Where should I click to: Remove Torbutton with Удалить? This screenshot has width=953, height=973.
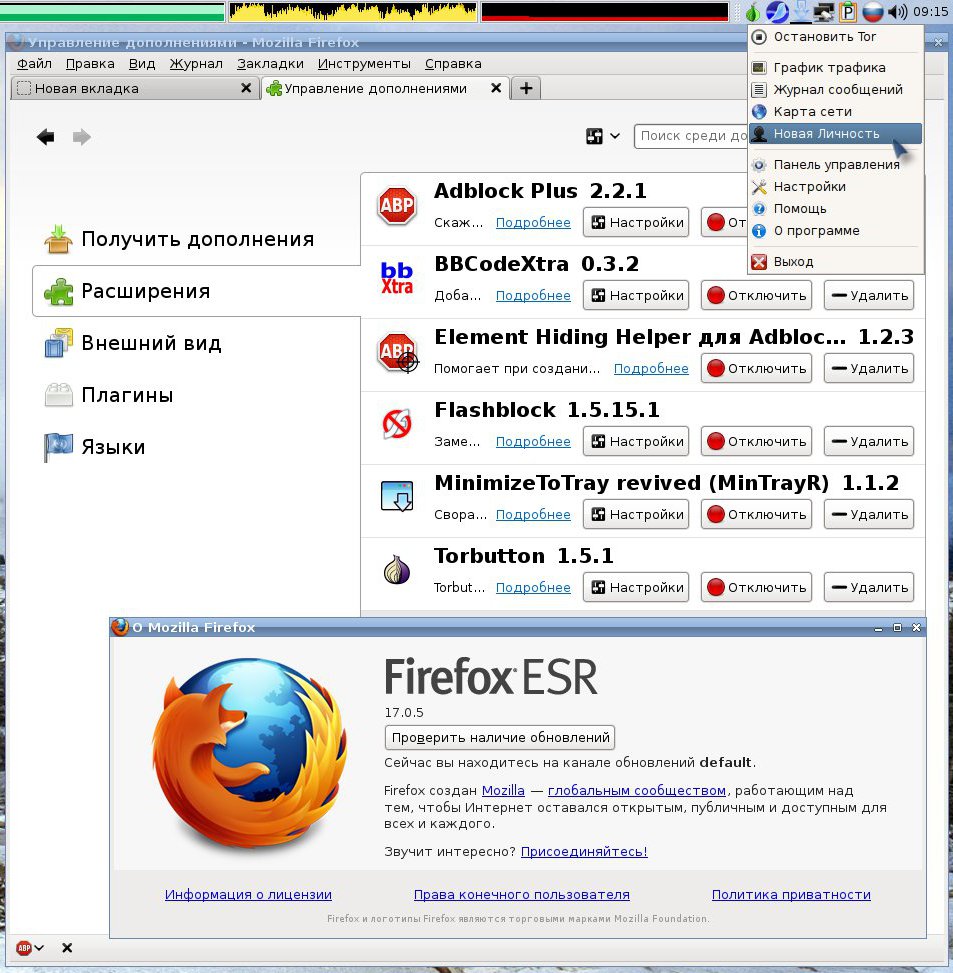pos(869,587)
